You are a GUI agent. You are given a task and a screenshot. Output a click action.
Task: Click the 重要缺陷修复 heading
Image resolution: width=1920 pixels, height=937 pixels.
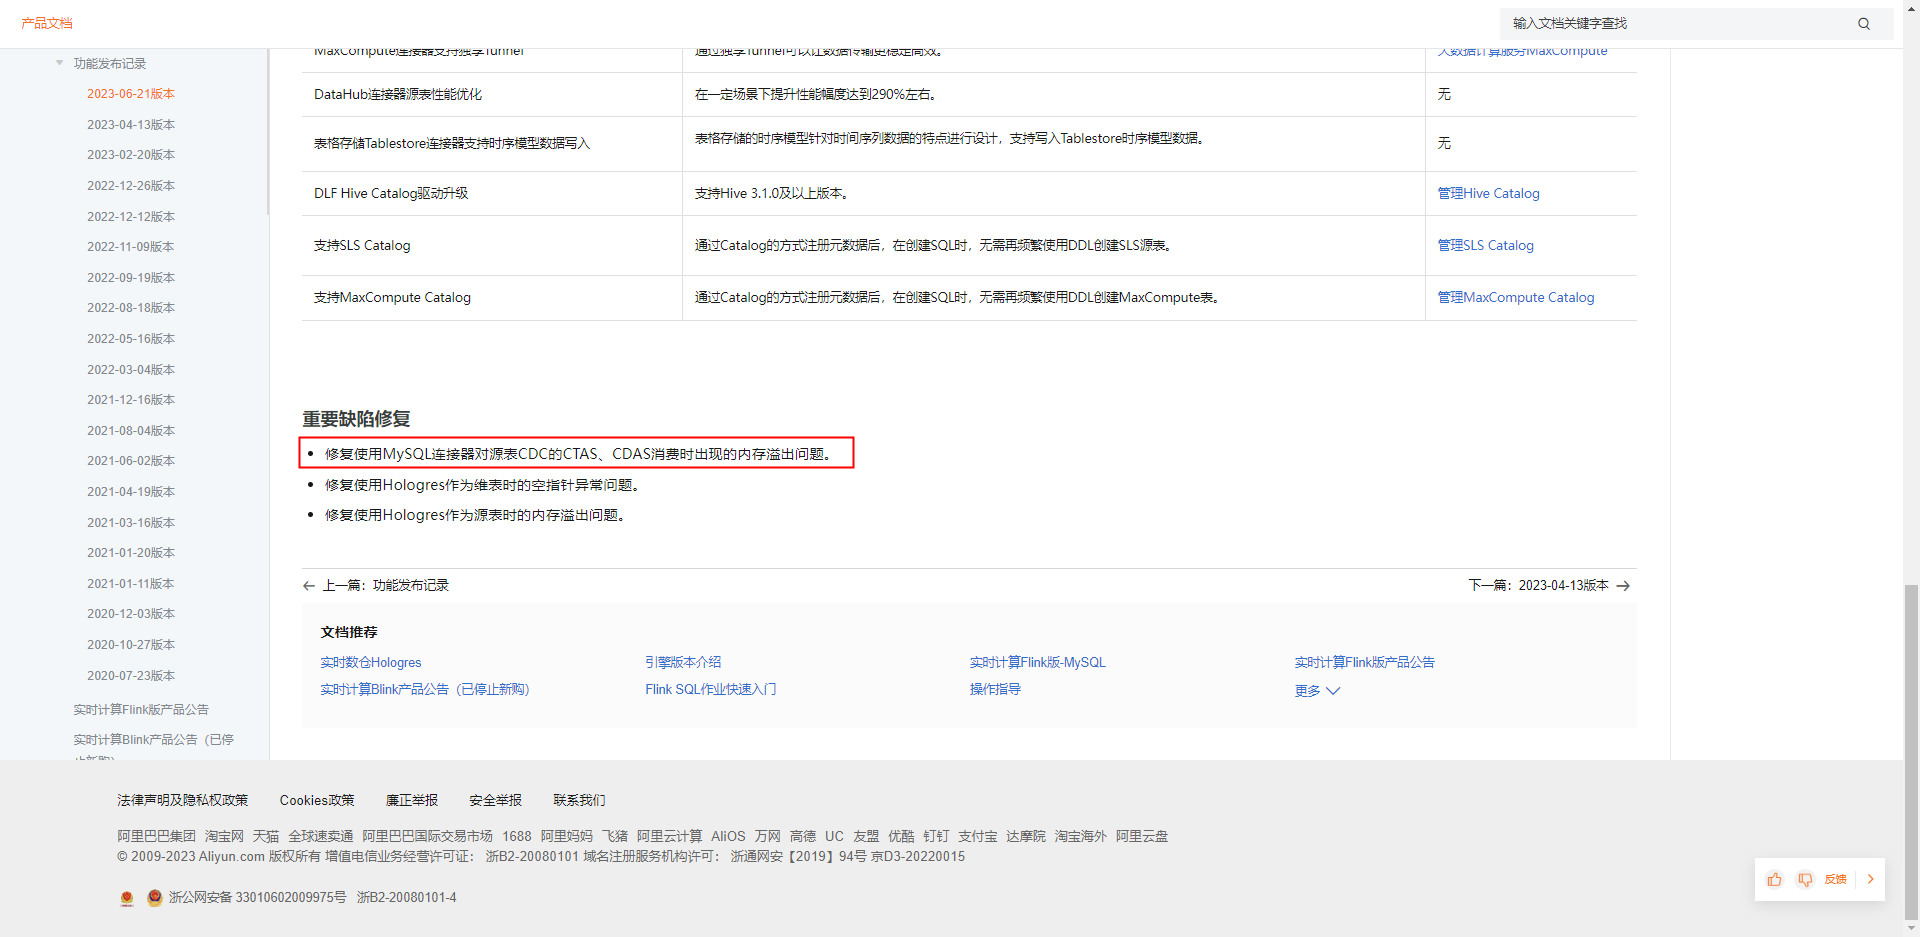[357, 419]
